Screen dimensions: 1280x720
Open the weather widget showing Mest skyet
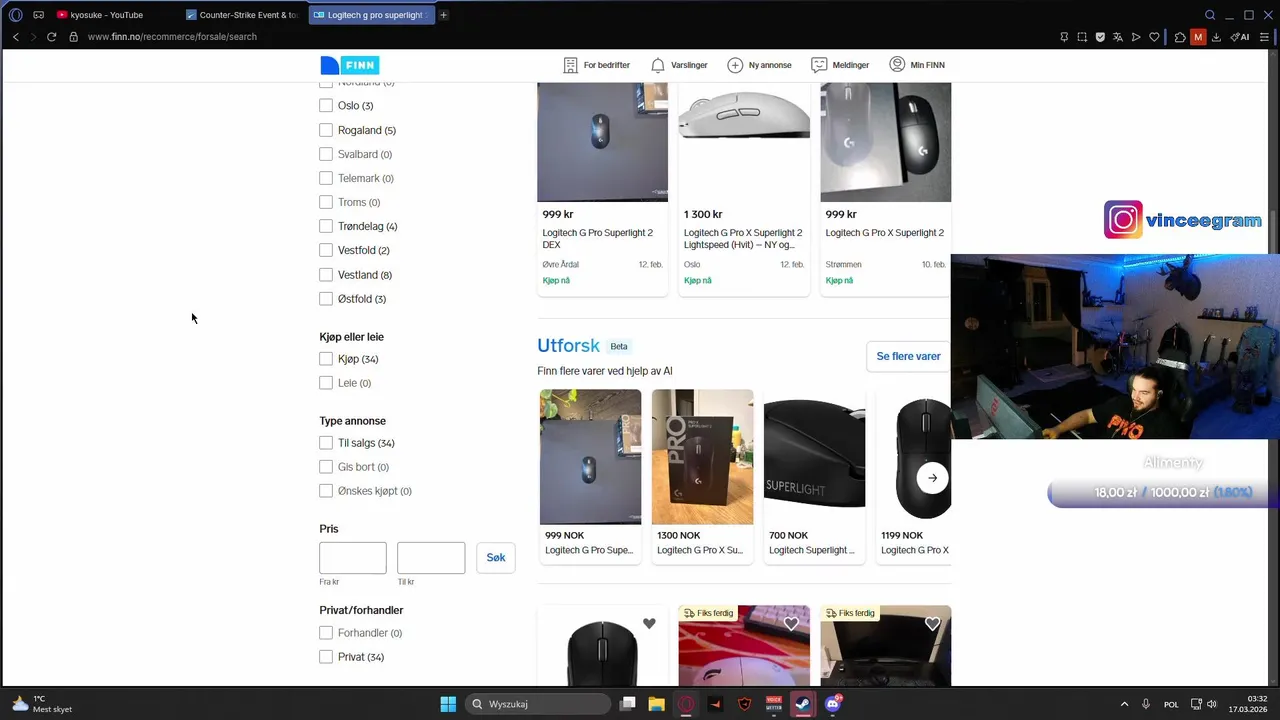pyautogui.click(x=42, y=704)
